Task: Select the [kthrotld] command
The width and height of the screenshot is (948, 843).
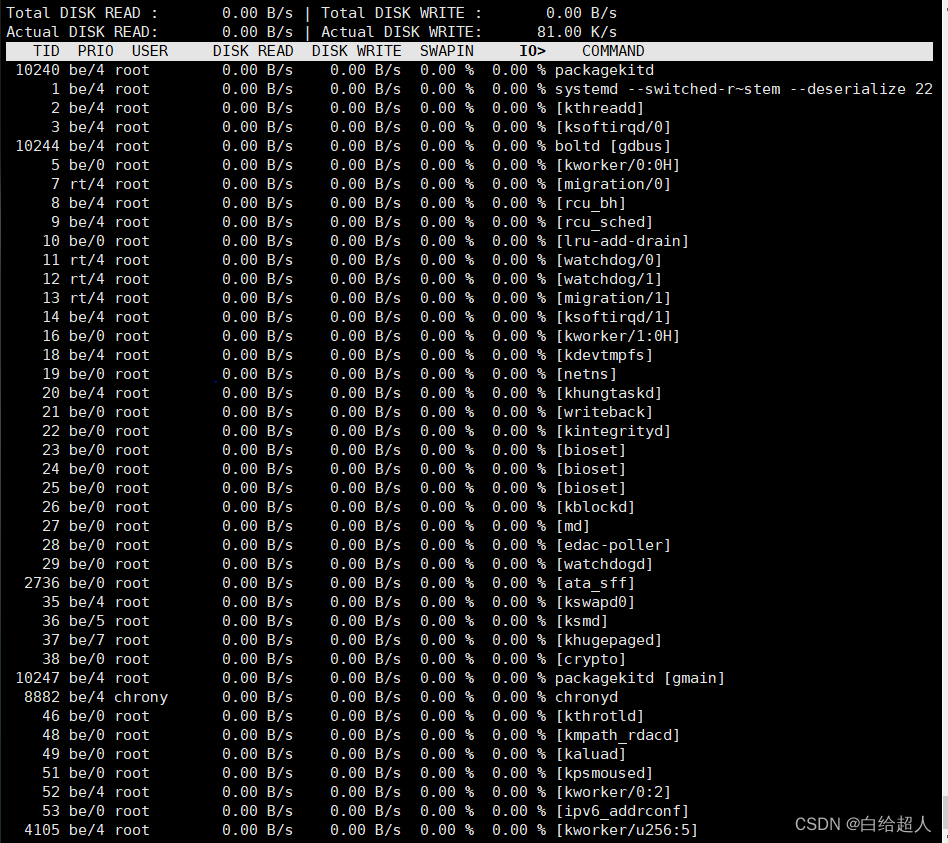Action: (600, 716)
